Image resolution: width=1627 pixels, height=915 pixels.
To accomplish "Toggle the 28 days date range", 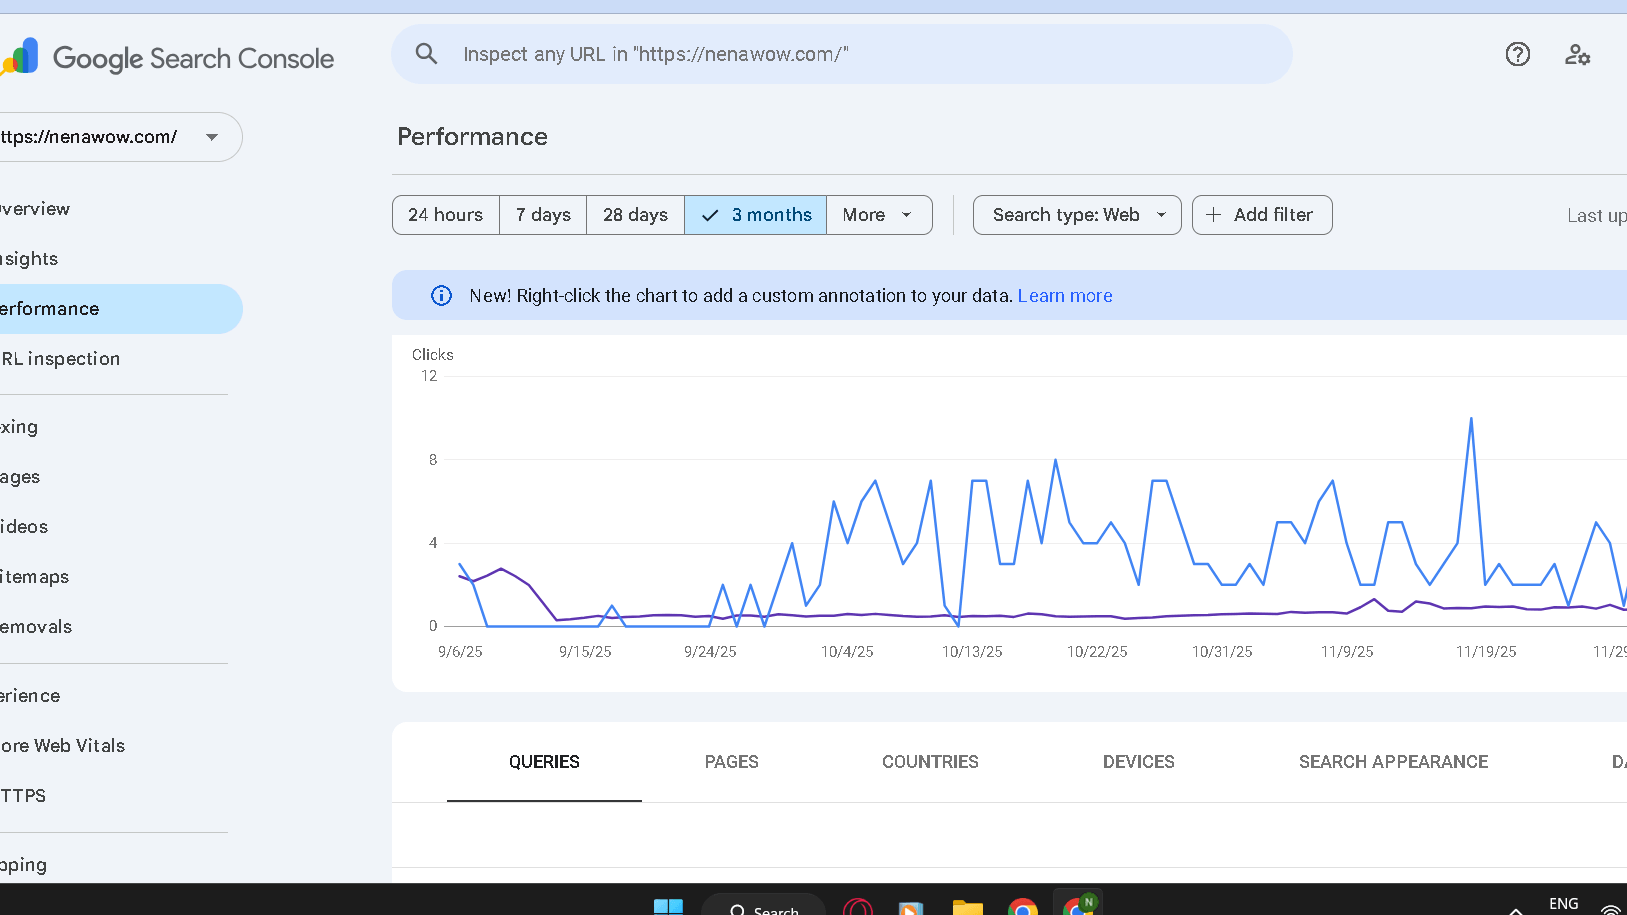I will [634, 214].
